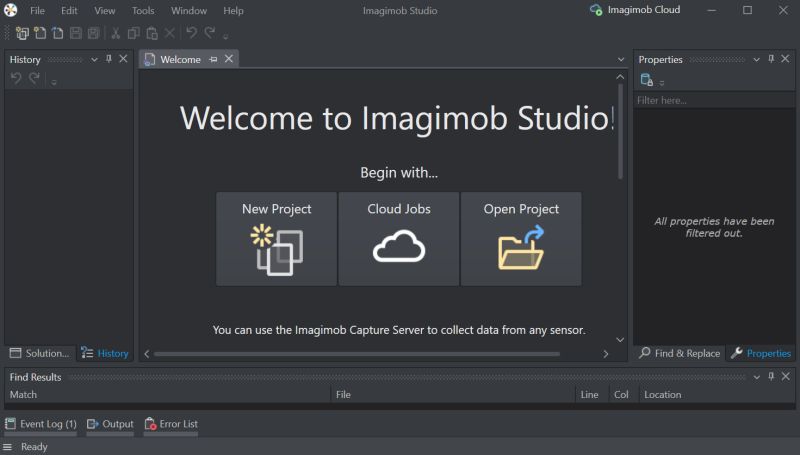Click the Save All toolbar icon
Viewport: 800px width, 455px height.
coord(93,33)
